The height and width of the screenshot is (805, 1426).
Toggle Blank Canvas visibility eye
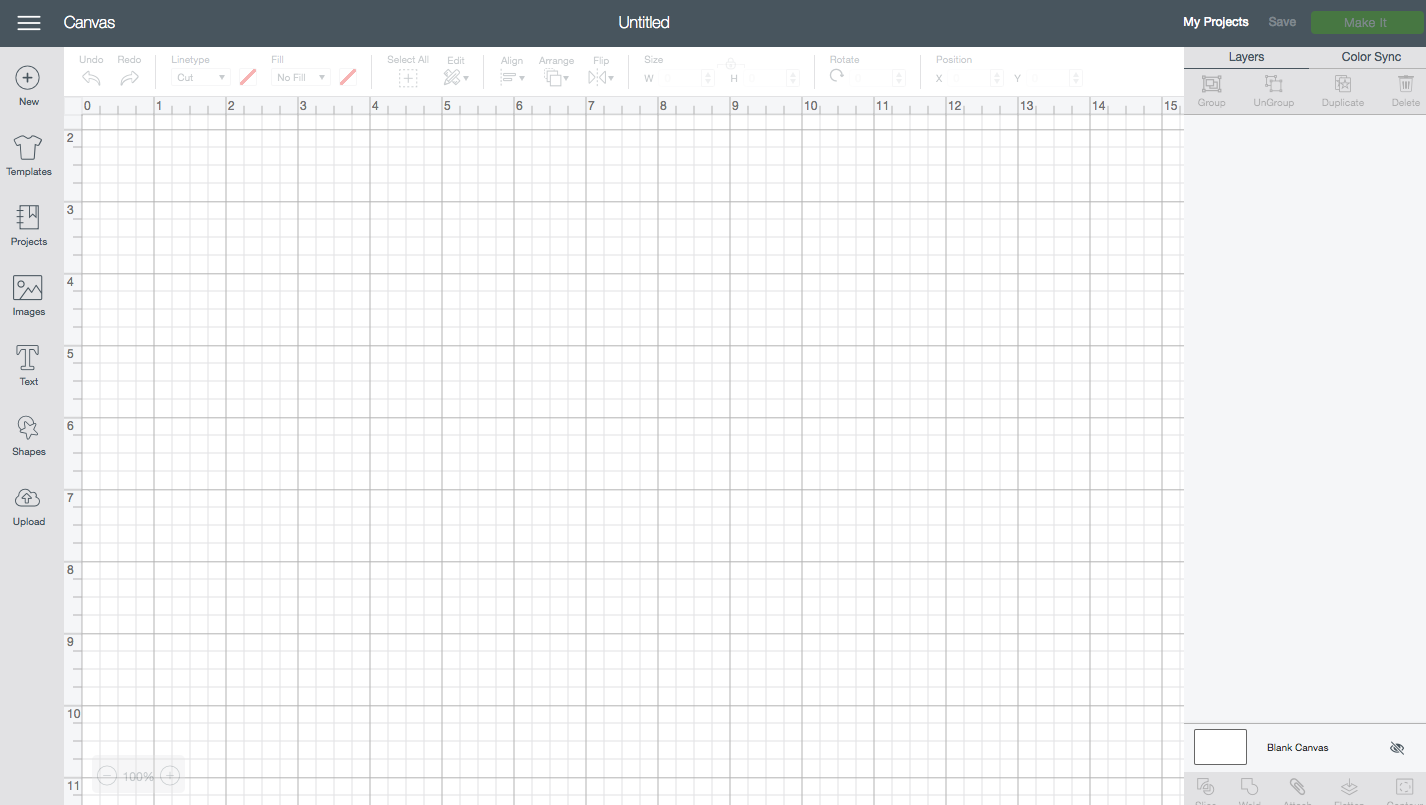pos(1397,748)
